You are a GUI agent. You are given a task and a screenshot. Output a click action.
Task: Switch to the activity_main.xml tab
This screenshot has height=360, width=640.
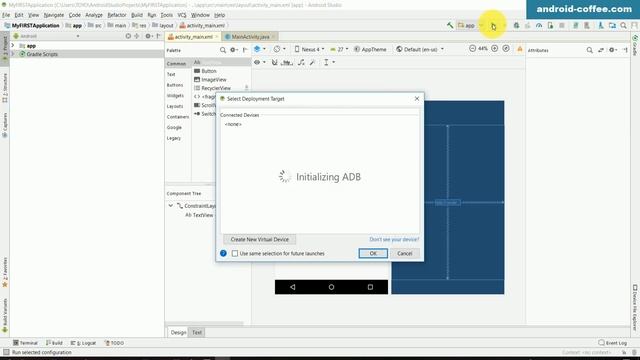193,37
